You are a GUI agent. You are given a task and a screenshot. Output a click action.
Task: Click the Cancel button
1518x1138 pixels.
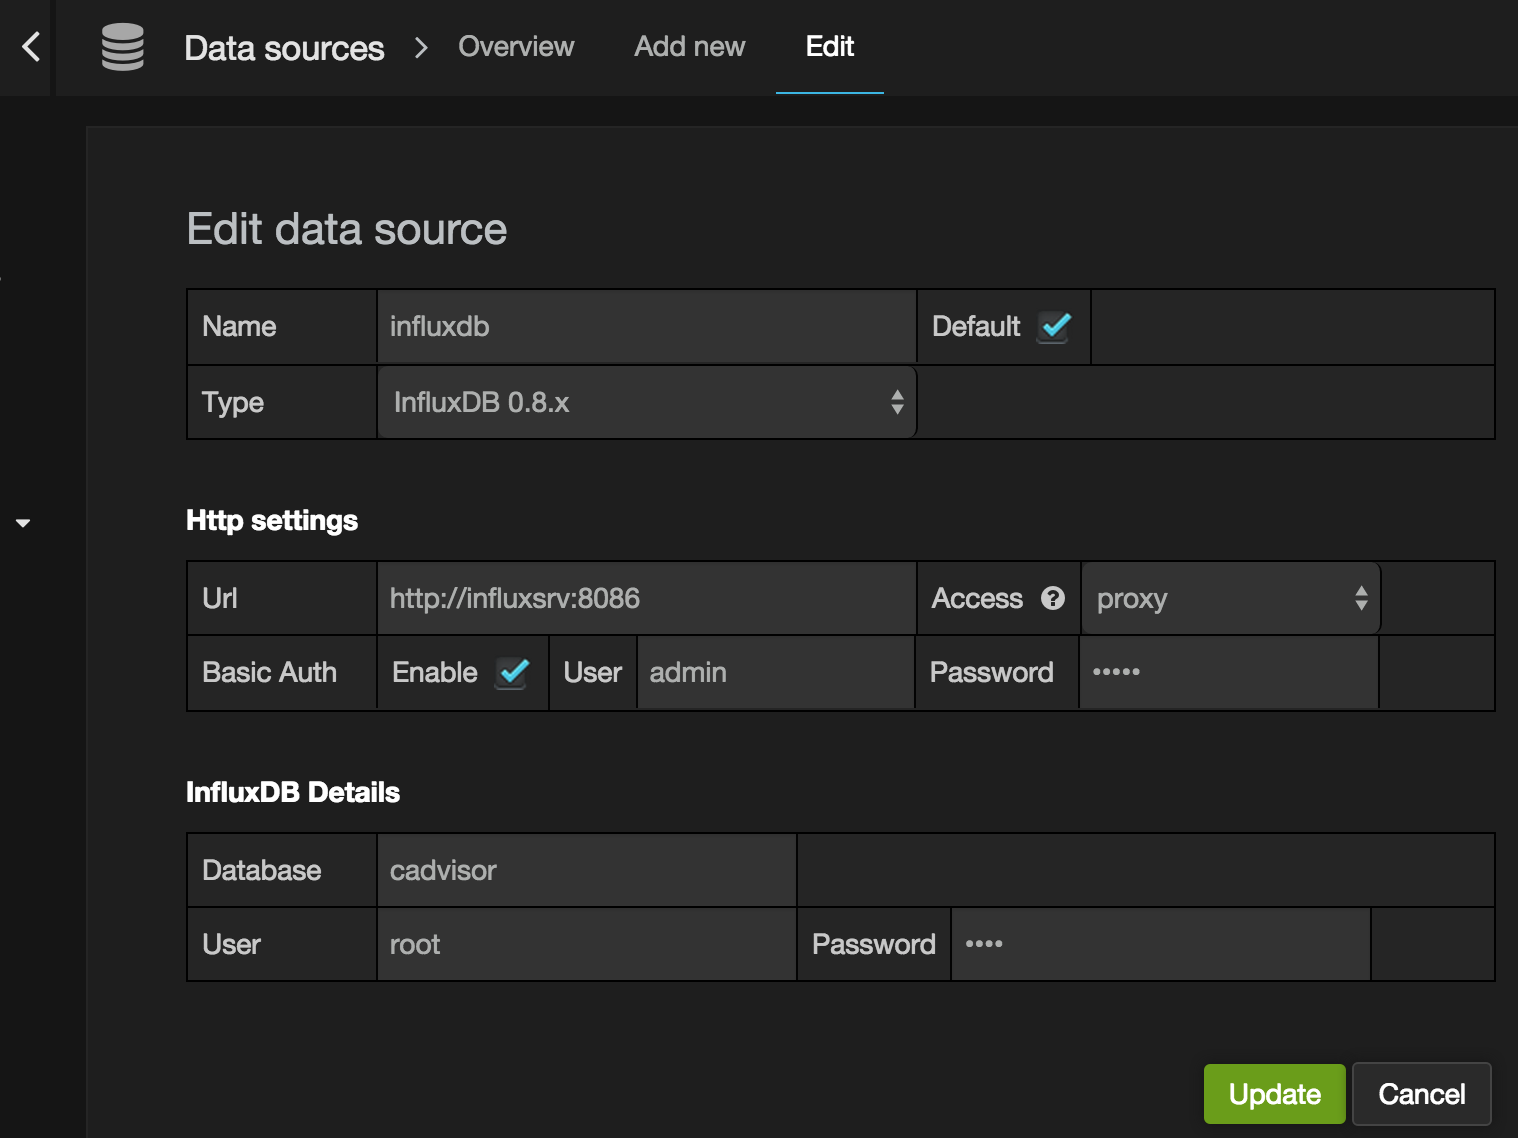pos(1421,1093)
